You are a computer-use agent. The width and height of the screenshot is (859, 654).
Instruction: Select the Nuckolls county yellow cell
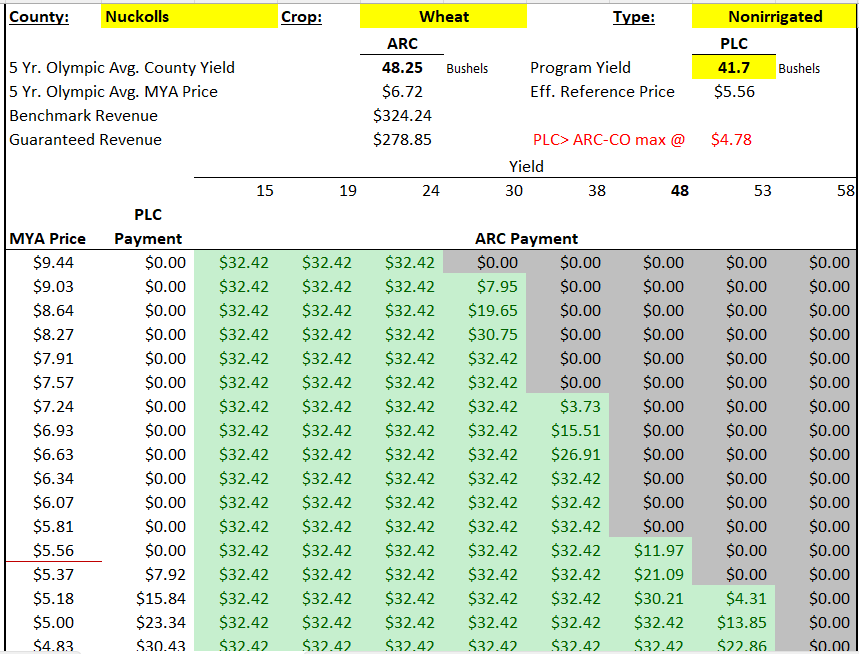tap(188, 17)
